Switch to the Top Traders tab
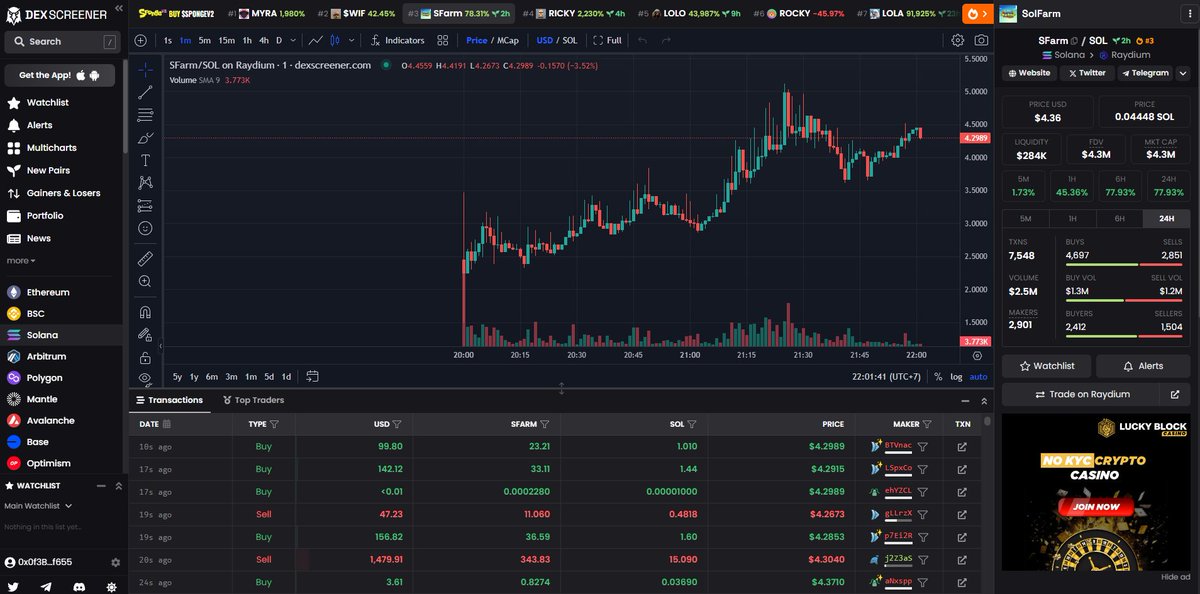This screenshot has width=1200, height=594. click(x=253, y=400)
